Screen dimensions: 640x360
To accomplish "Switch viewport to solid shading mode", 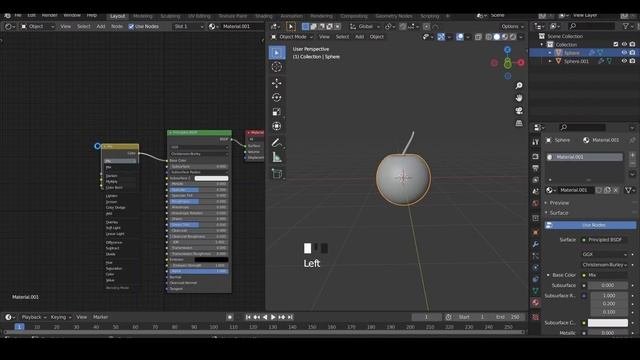I will 497,37.
